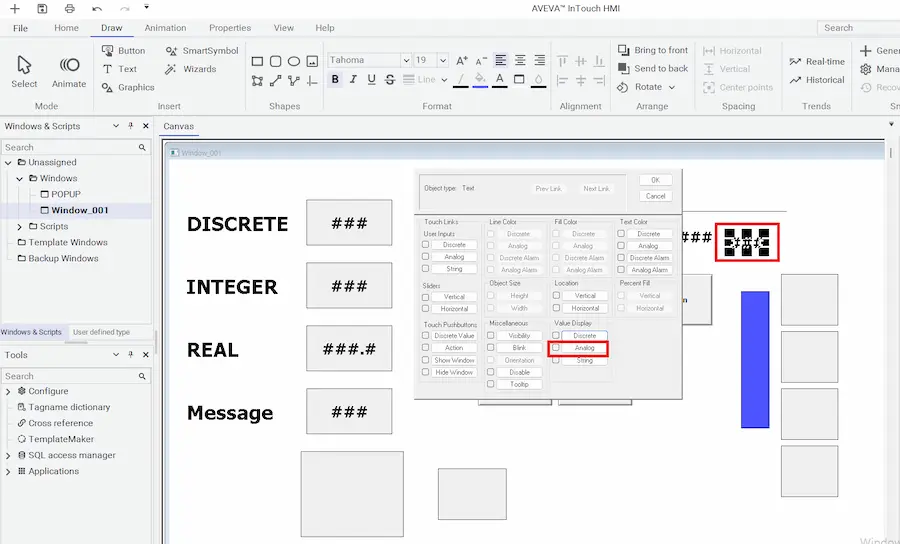Click the Print icon in title bar
This screenshot has width=900, height=544.
click(x=69, y=9)
